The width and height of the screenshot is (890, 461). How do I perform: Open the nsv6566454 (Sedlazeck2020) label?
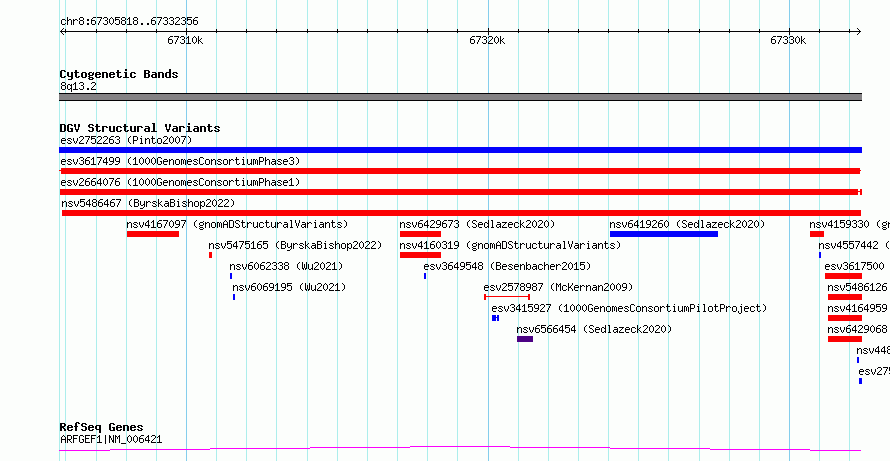[594, 329]
